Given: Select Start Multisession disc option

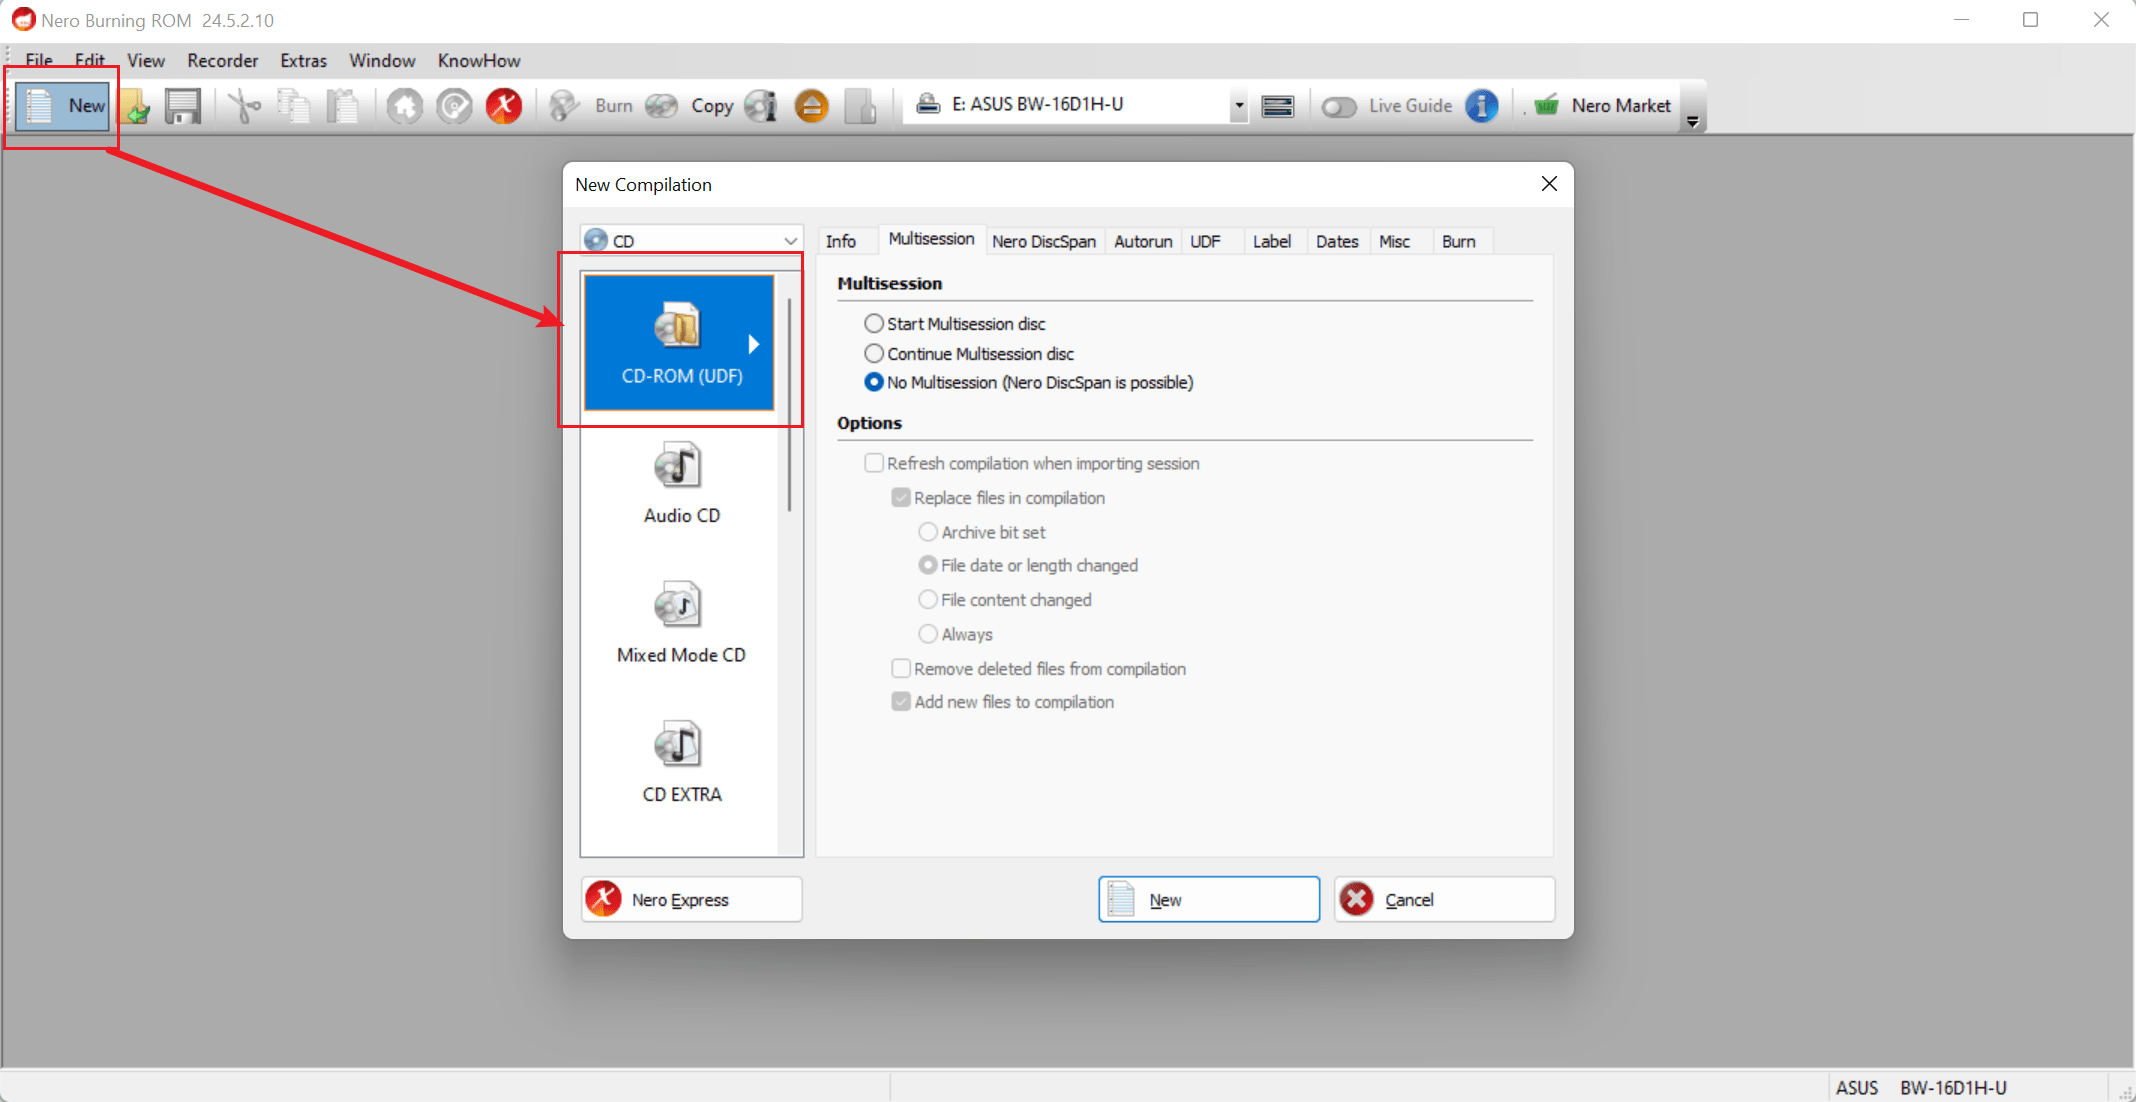Looking at the screenshot, I should (874, 323).
